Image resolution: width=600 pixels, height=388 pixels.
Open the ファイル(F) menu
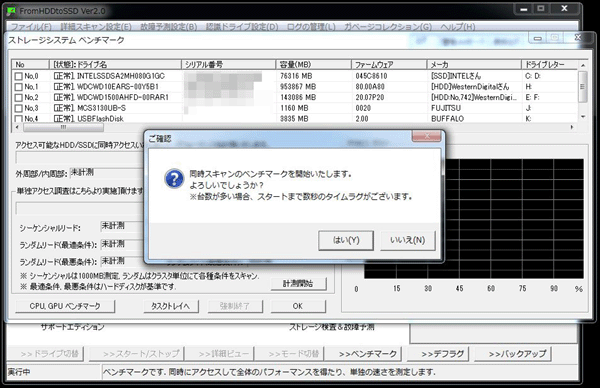coord(31,27)
